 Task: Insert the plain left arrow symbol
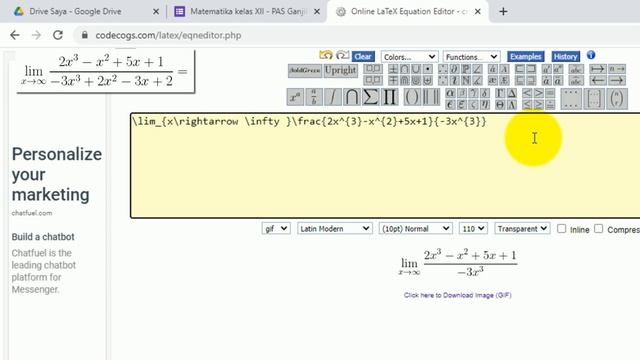(x=598, y=80)
